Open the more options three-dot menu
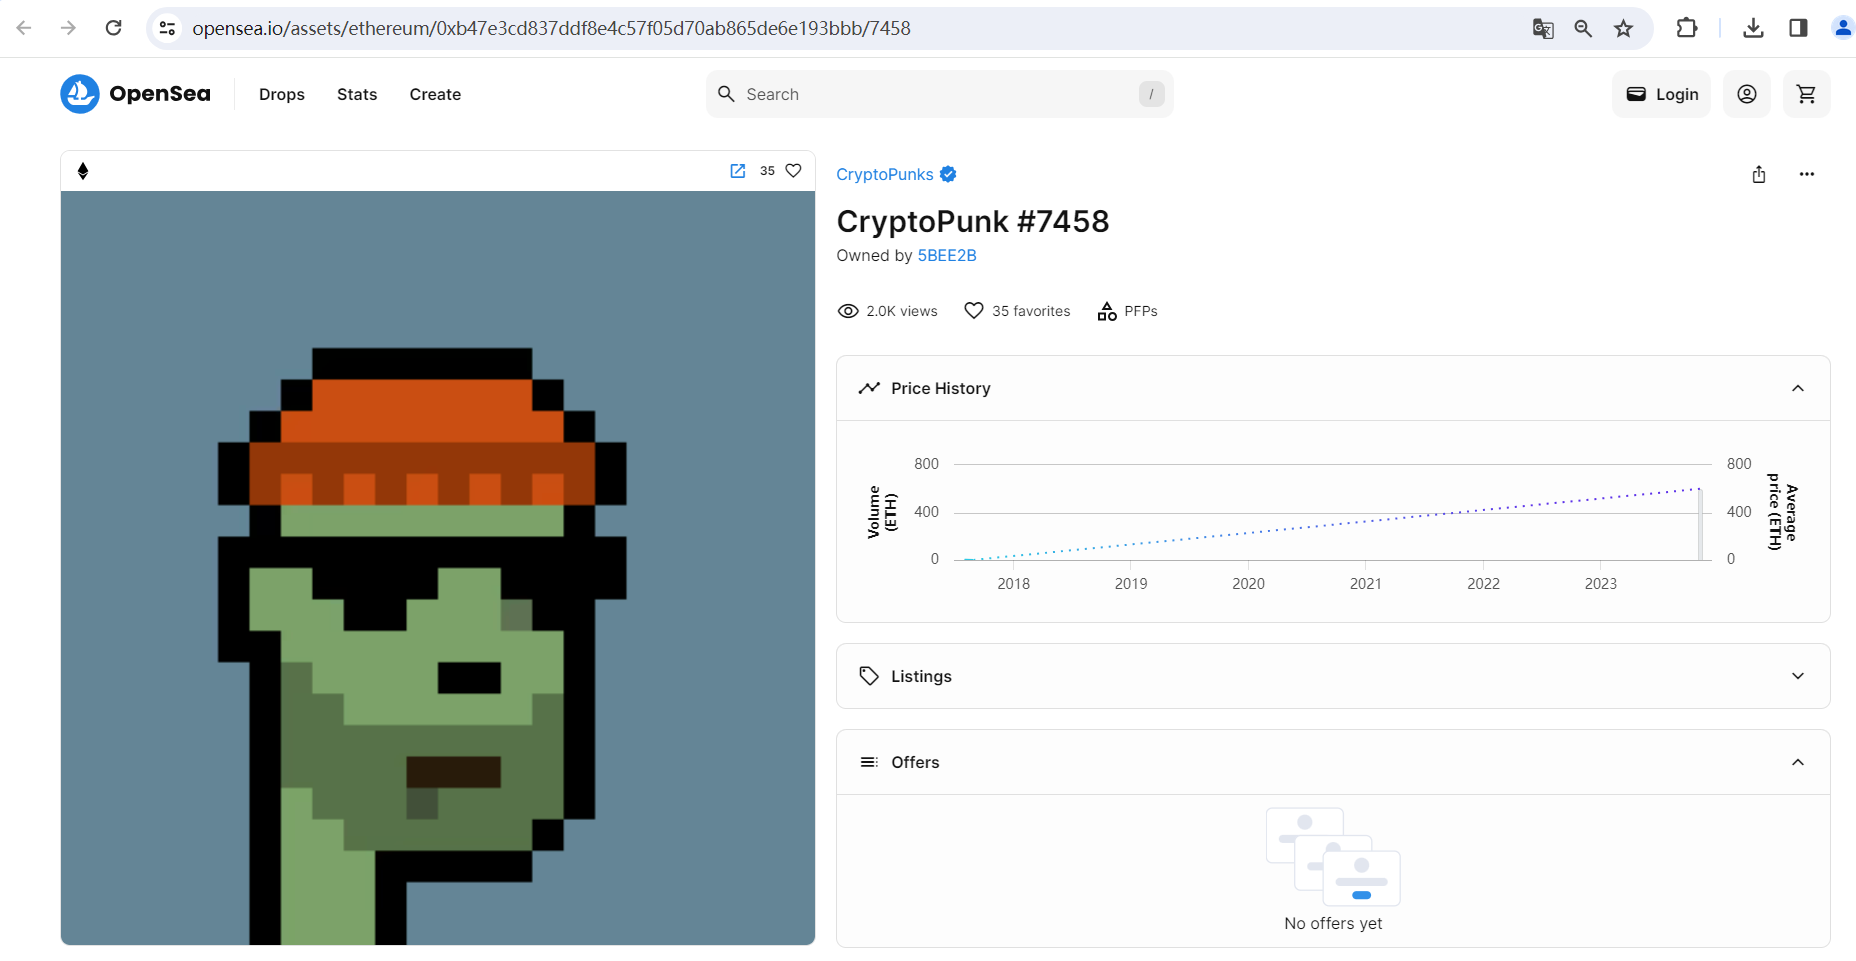This screenshot has height=961, width=1856. [1807, 174]
